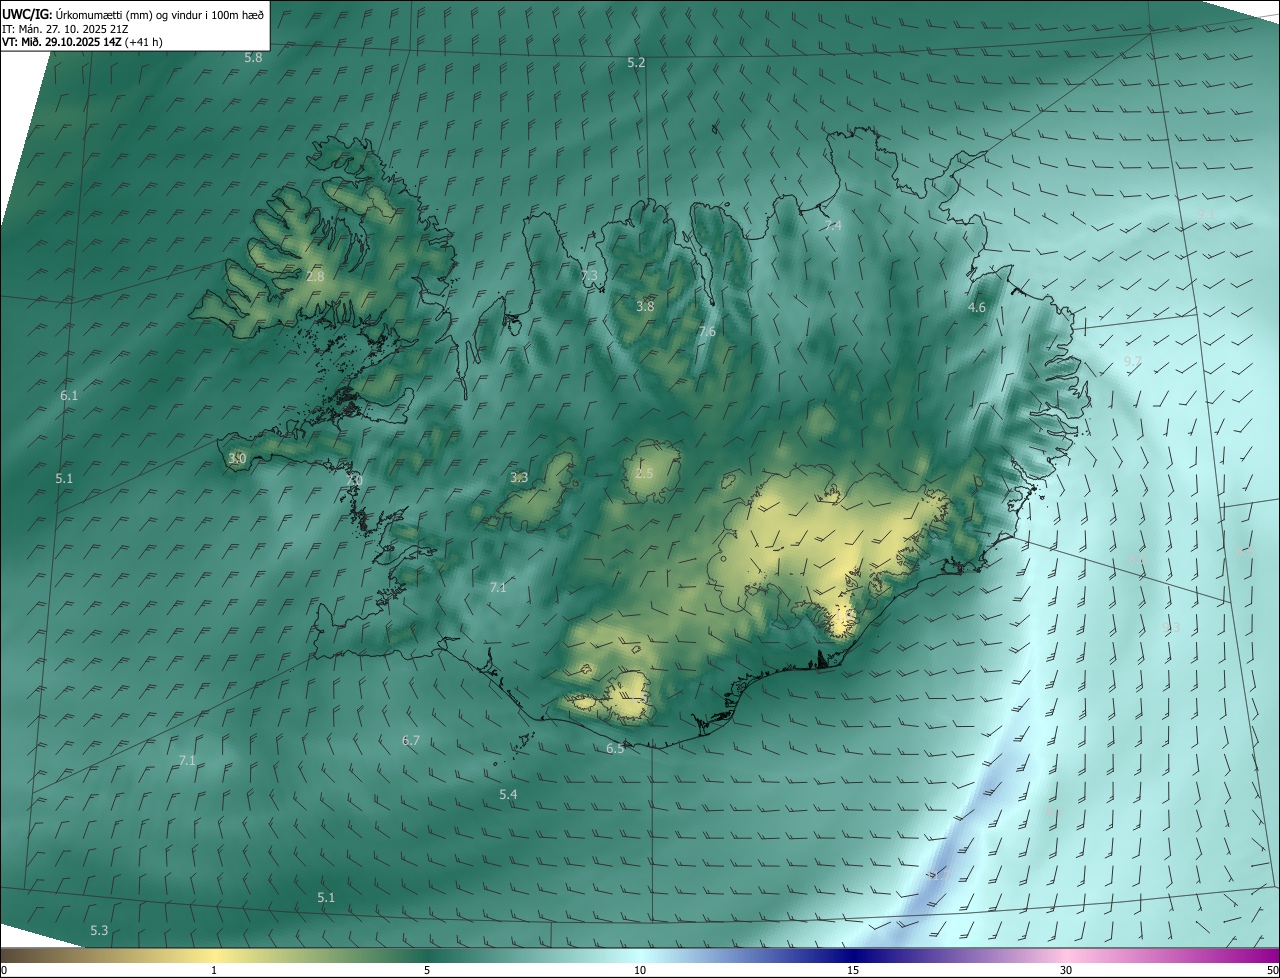Click the map value label '5.3'
Image resolution: width=1280 pixels, height=978 pixels.
tap(99, 931)
